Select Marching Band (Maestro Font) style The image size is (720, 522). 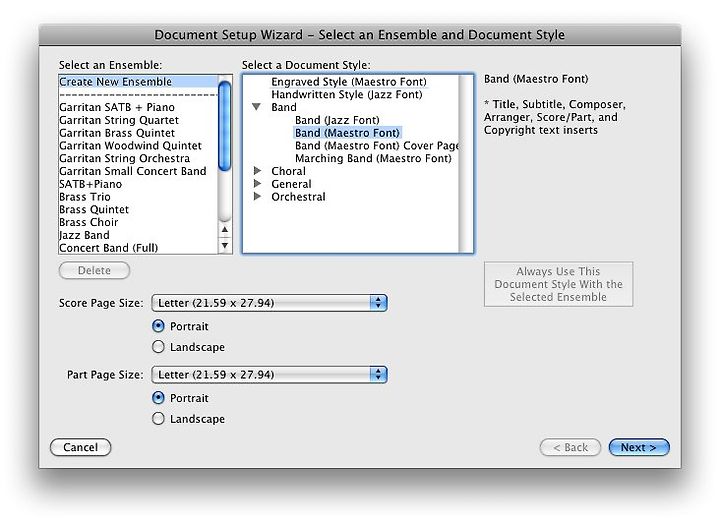coord(373,158)
